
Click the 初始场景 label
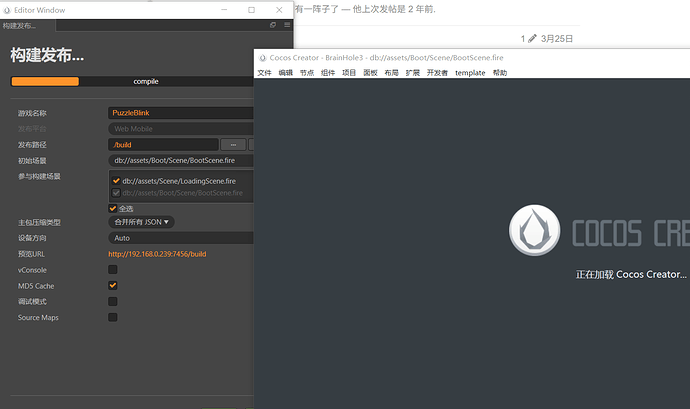coord(32,161)
